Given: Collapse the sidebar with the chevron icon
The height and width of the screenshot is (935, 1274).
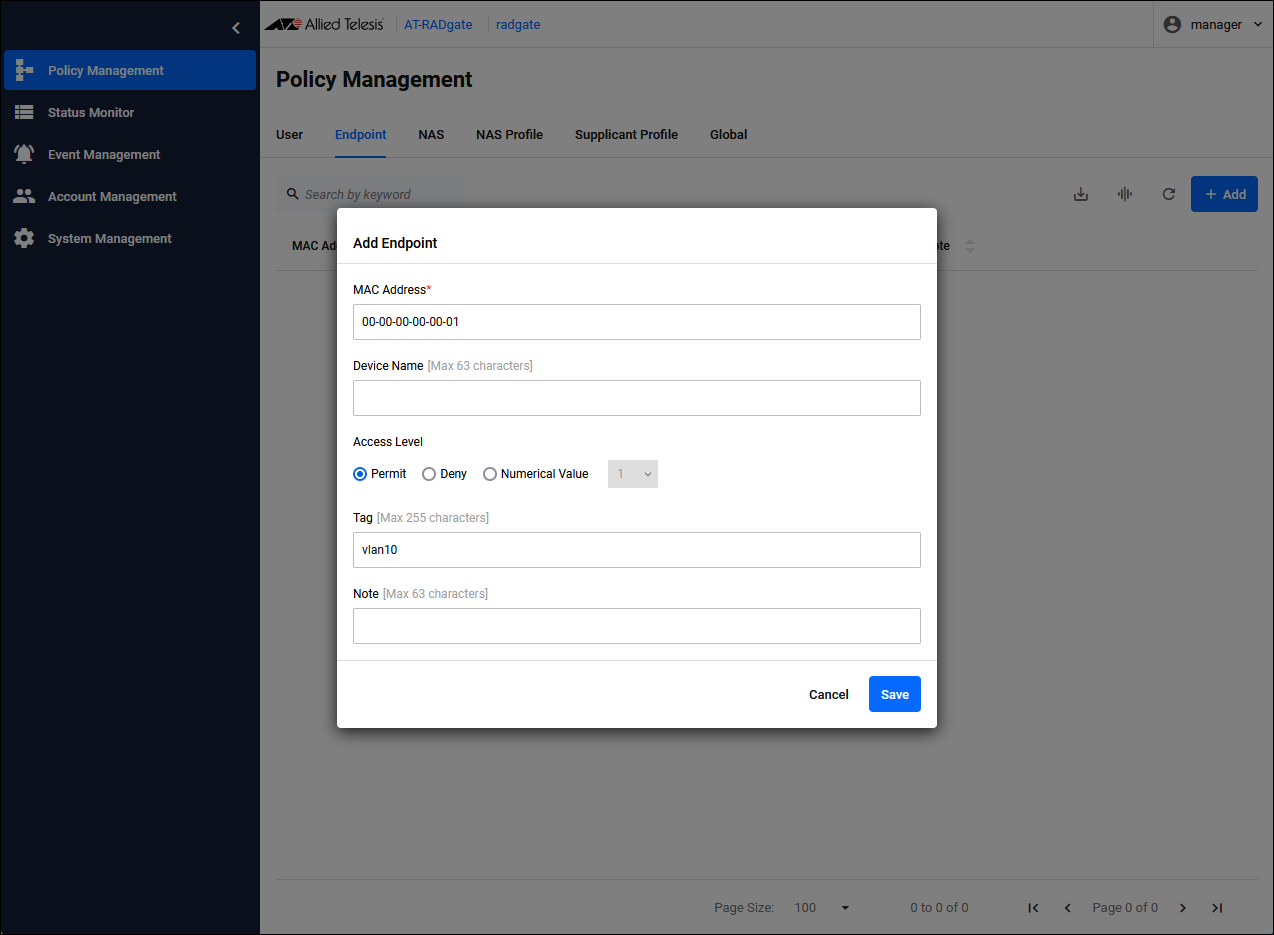Looking at the screenshot, I should tap(236, 28).
